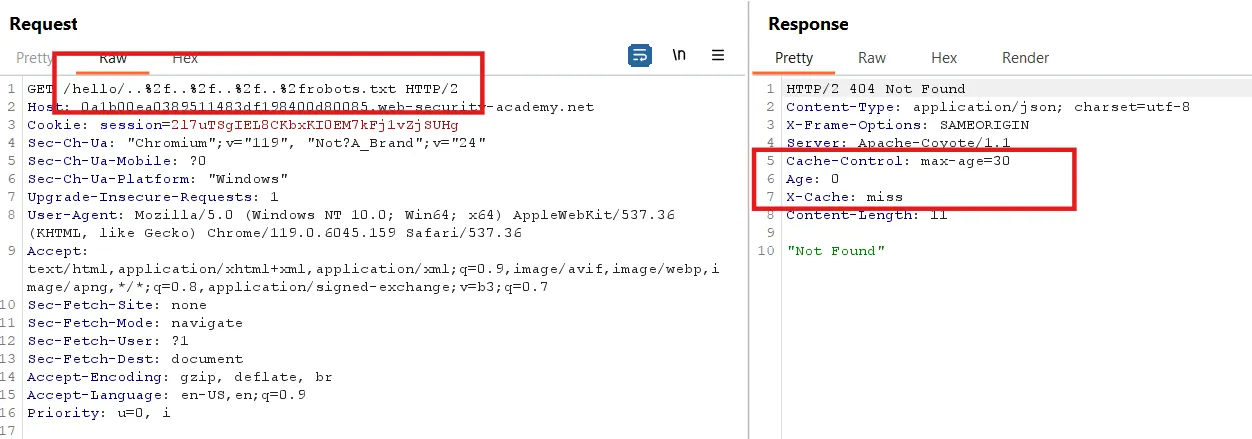
Task: Select the Response Pretty tab
Action: [x=794, y=58]
